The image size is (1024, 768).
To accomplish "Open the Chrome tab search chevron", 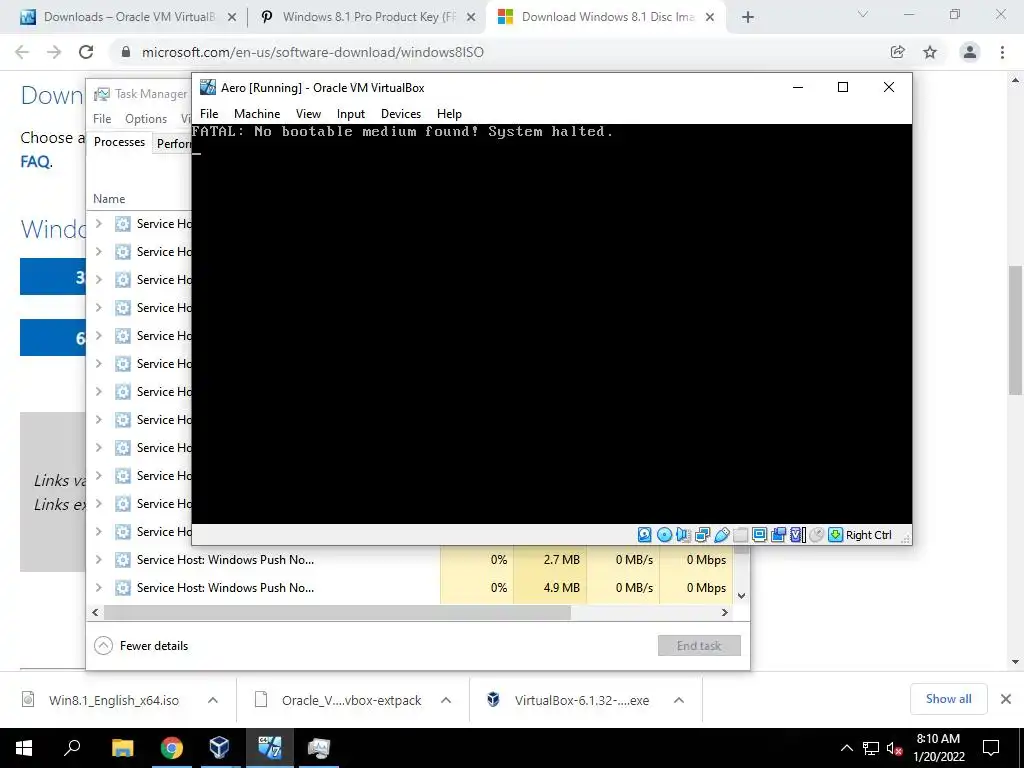I will [x=863, y=14].
